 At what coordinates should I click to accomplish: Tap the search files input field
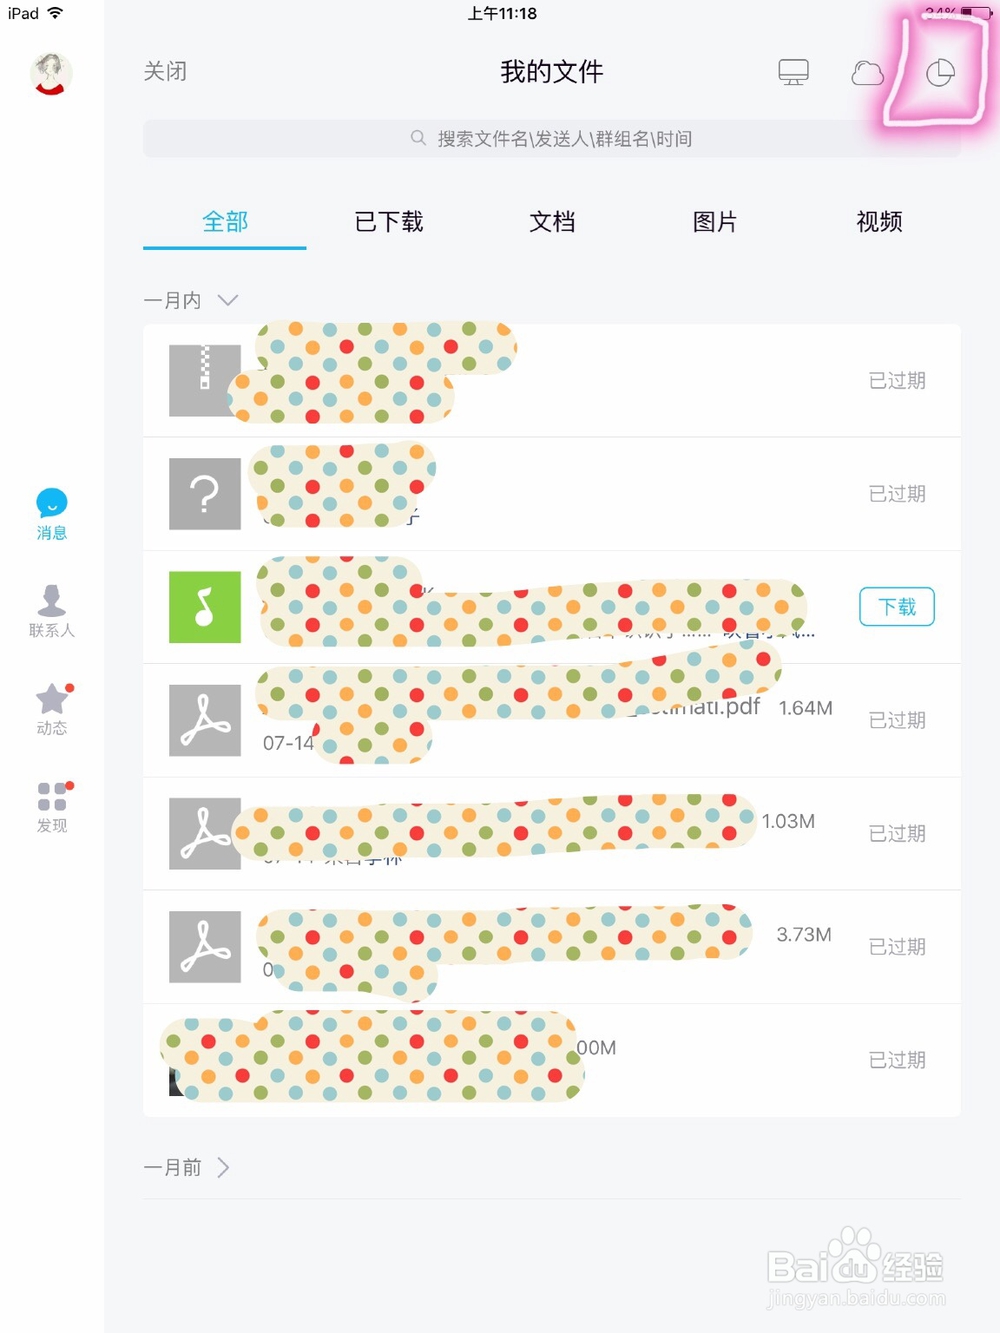tap(550, 138)
